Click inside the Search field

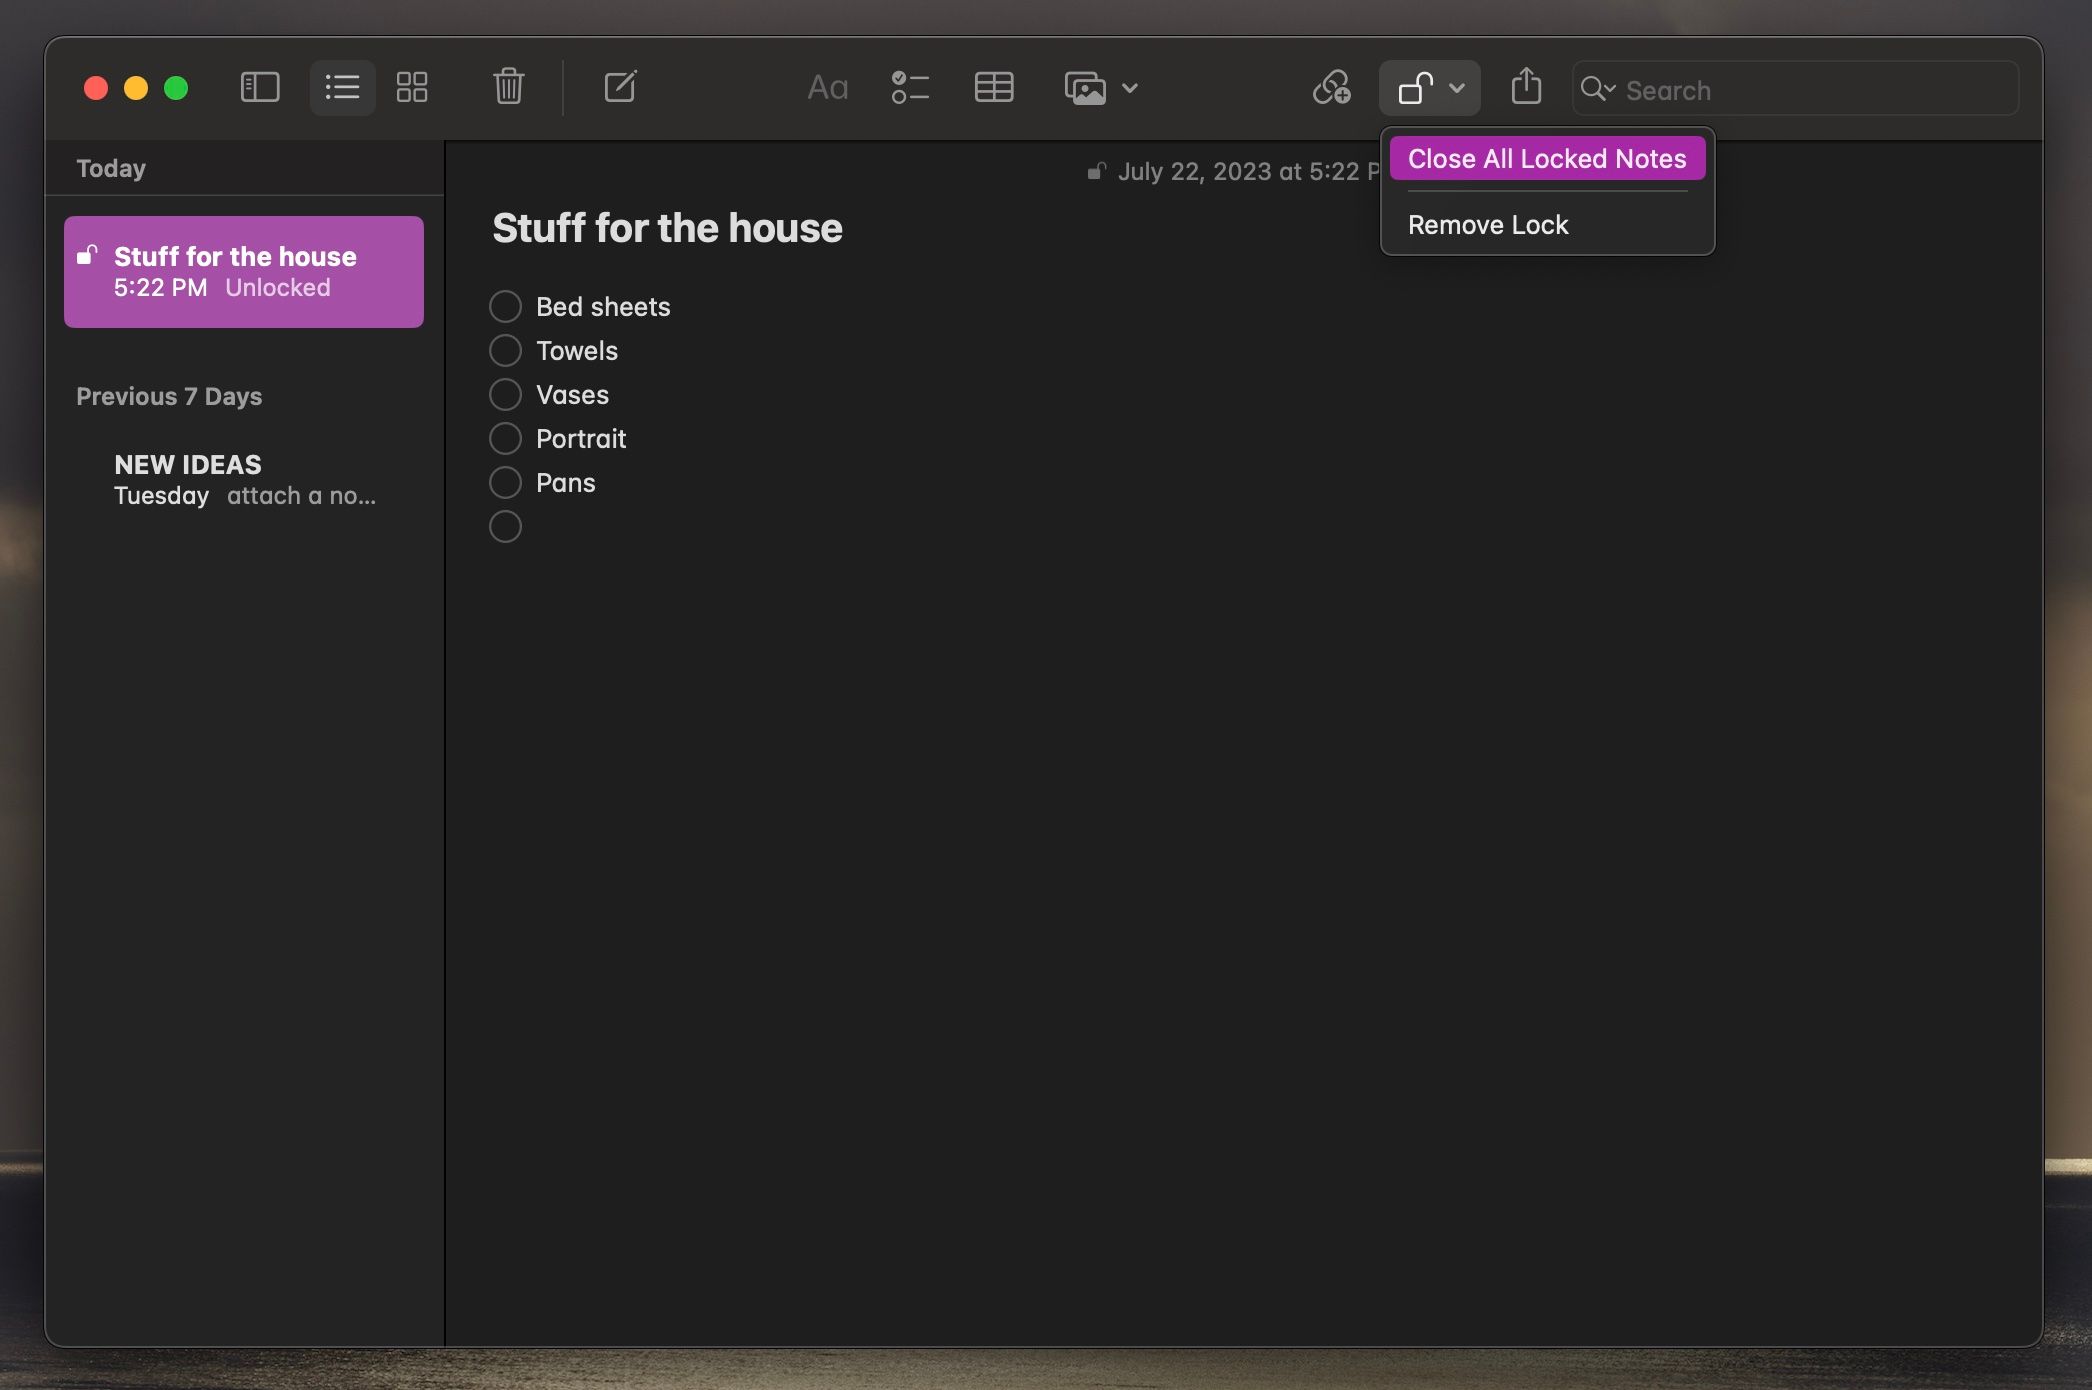pos(1790,89)
